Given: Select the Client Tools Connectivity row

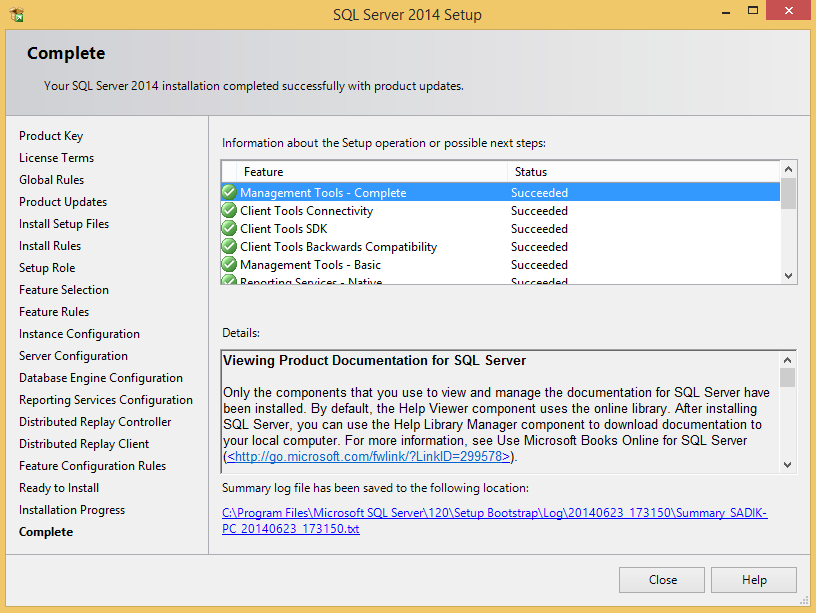Looking at the screenshot, I should pyautogui.click(x=501, y=210).
